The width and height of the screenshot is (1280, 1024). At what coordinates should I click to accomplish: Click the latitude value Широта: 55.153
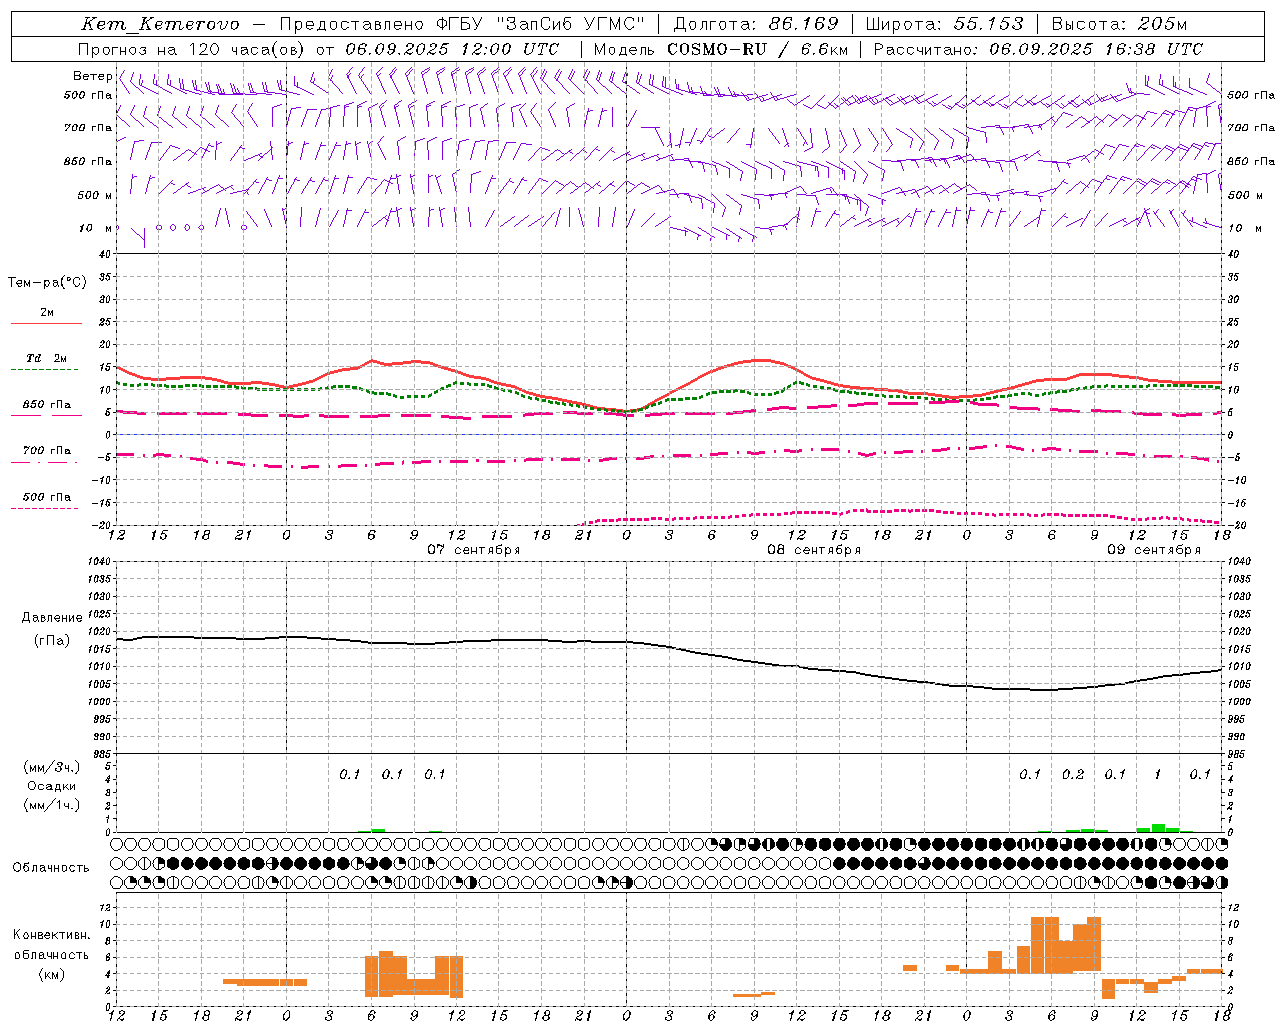tap(945, 24)
